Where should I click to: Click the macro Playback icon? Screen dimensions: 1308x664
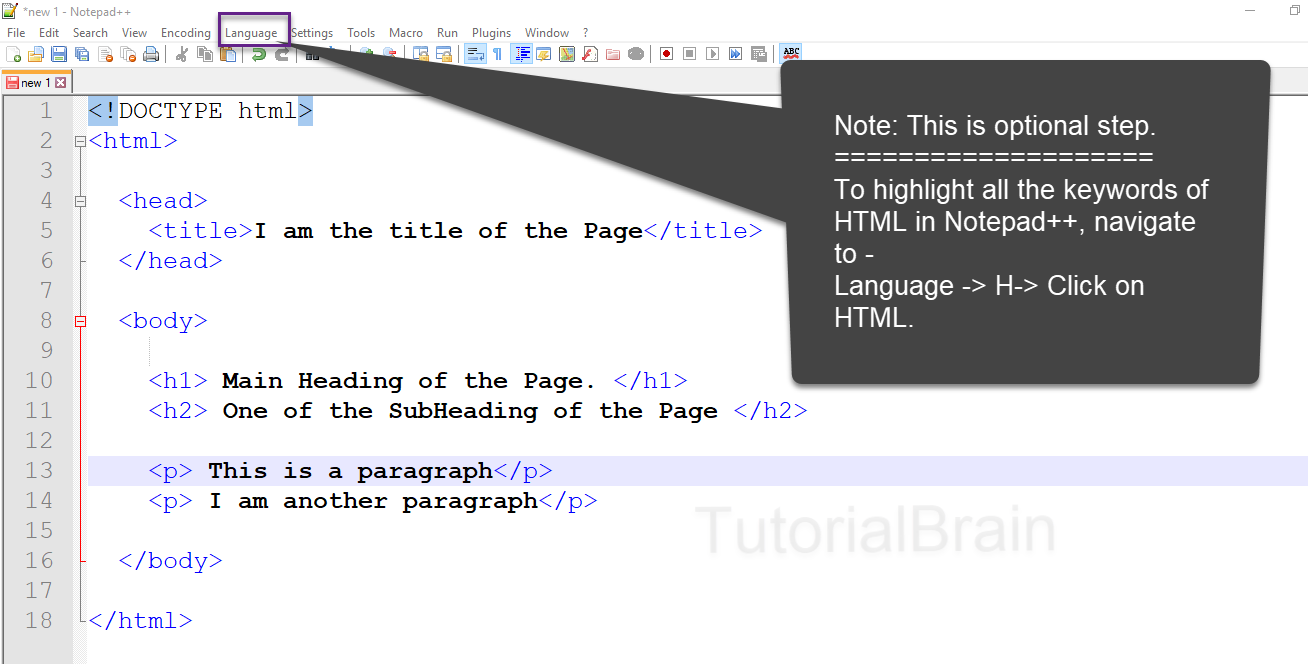coord(712,54)
